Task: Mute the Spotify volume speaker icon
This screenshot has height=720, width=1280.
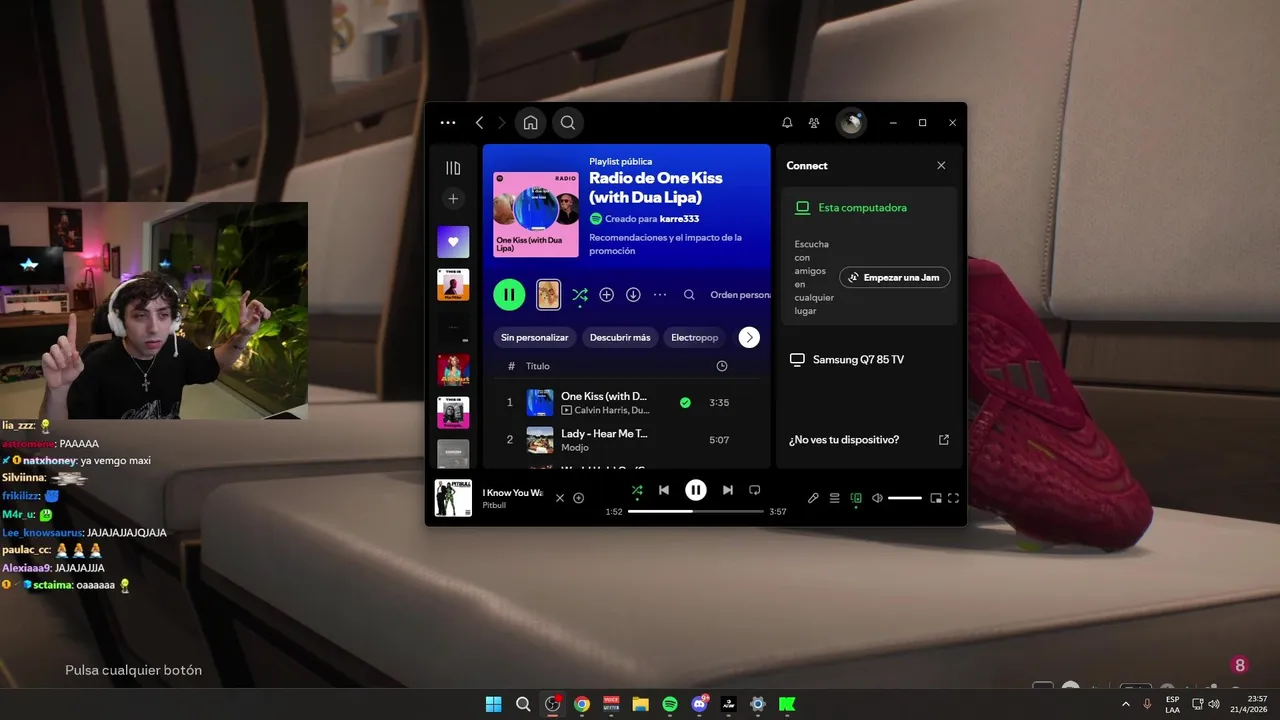Action: [877, 498]
